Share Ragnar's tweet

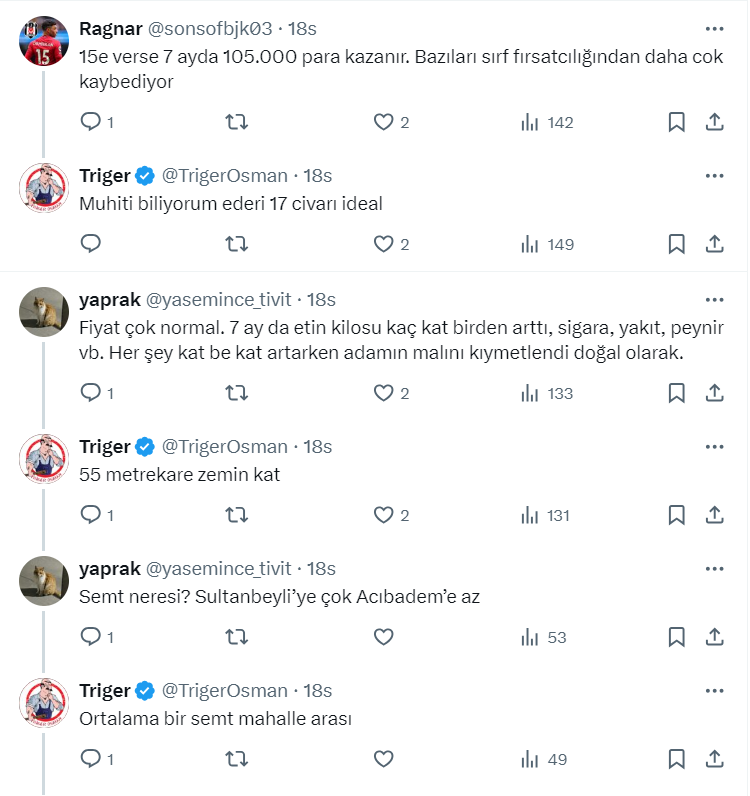click(715, 122)
